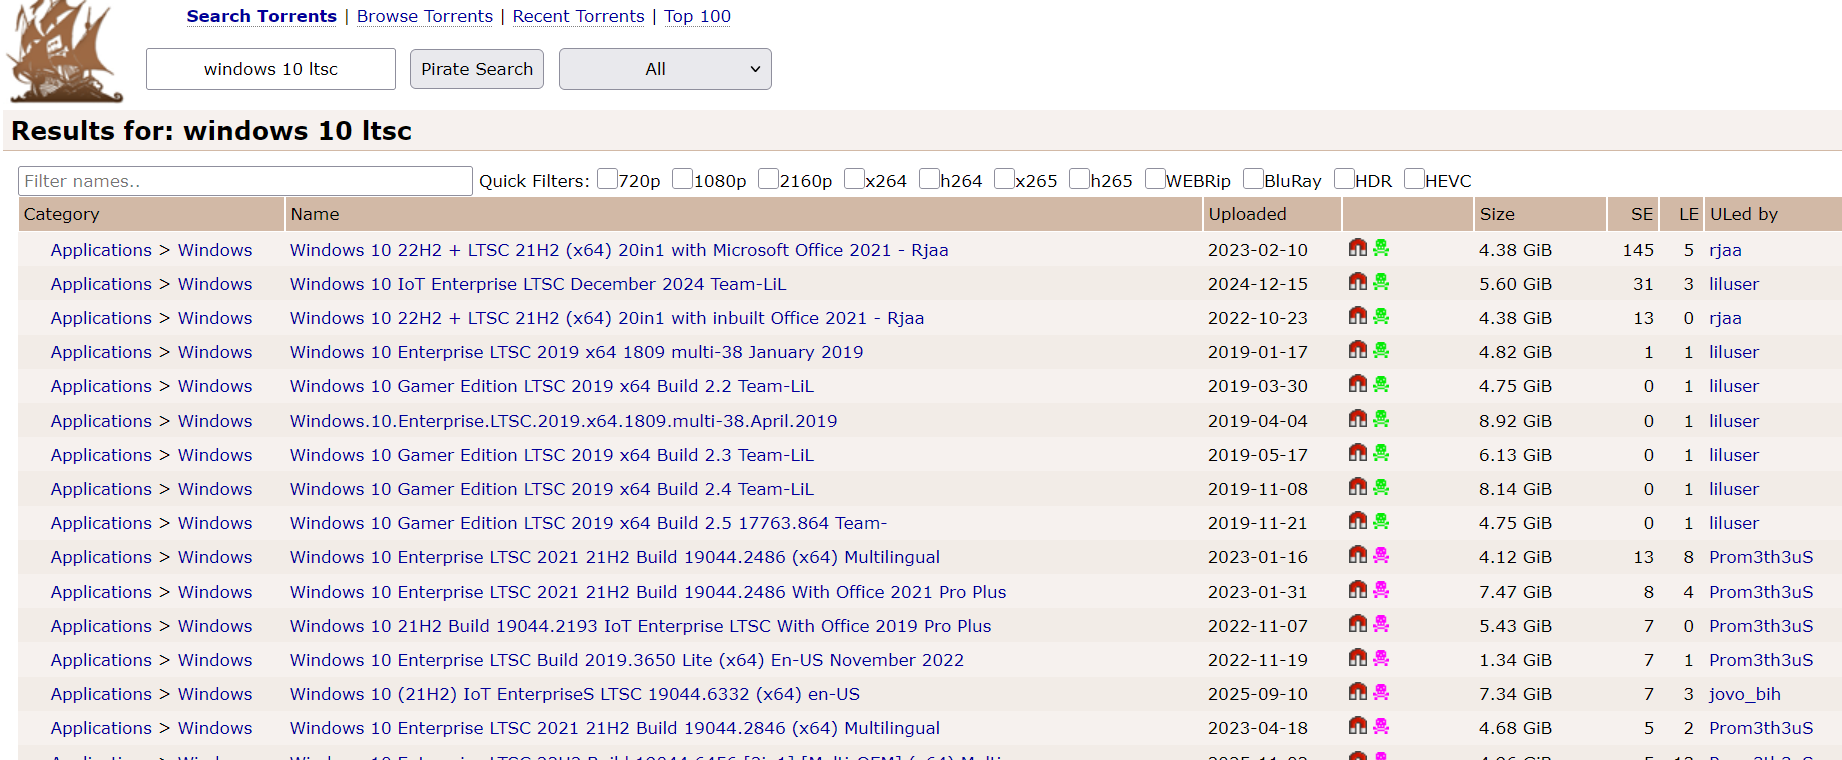Click magnet icon in the 2022-10-23 row
The height and width of the screenshot is (760, 1842).
pyautogui.click(x=1357, y=316)
